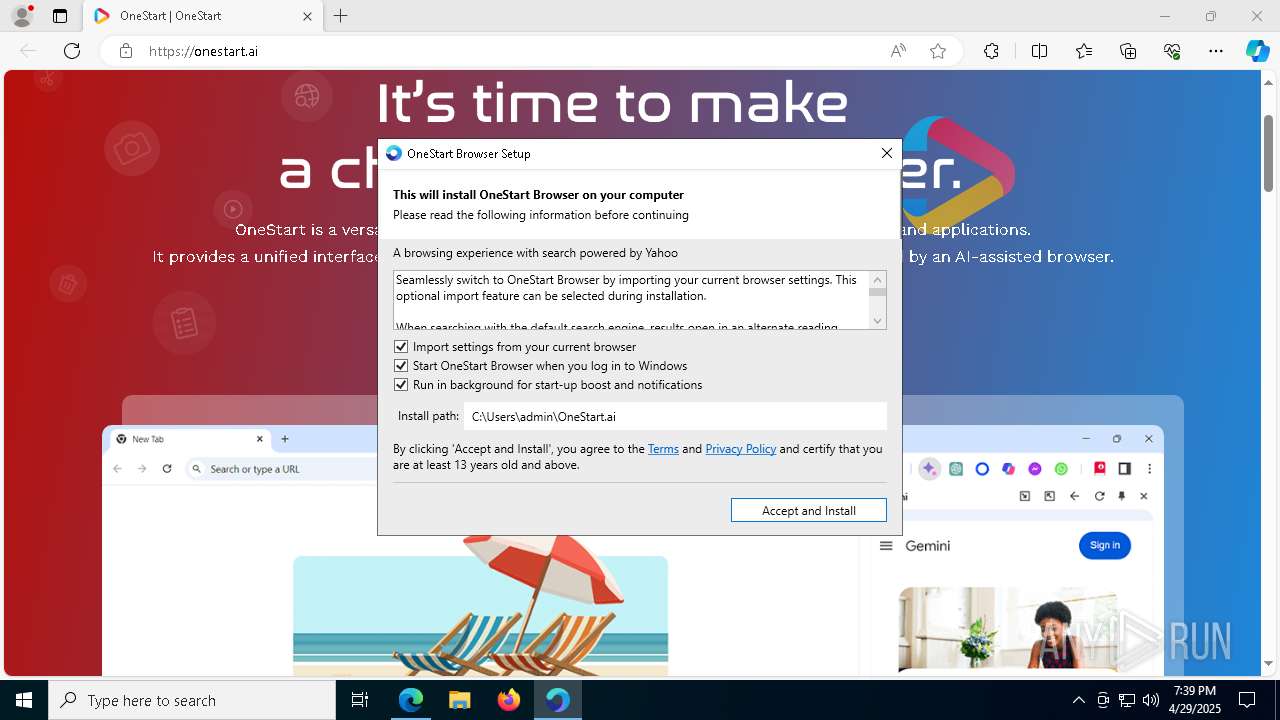This screenshot has height=720, width=1280.
Task: Add page to favorites star icon
Action: tap(938, 51)
